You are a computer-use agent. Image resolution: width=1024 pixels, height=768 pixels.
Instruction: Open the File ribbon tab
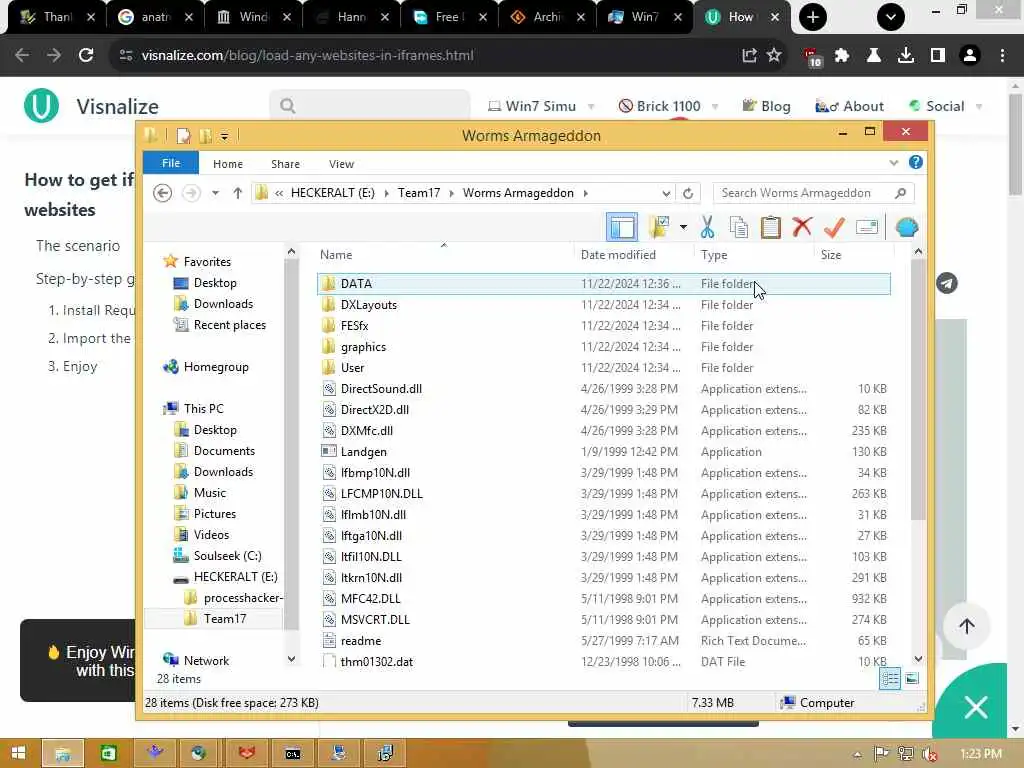(x=171, y=163)
